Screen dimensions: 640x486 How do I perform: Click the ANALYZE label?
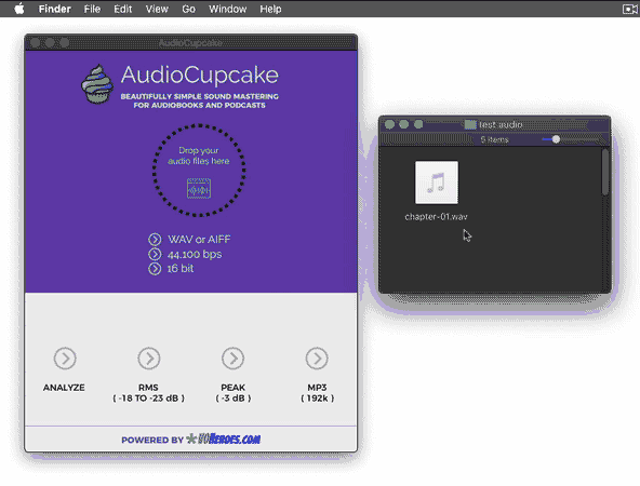click(x=64, y=387)
